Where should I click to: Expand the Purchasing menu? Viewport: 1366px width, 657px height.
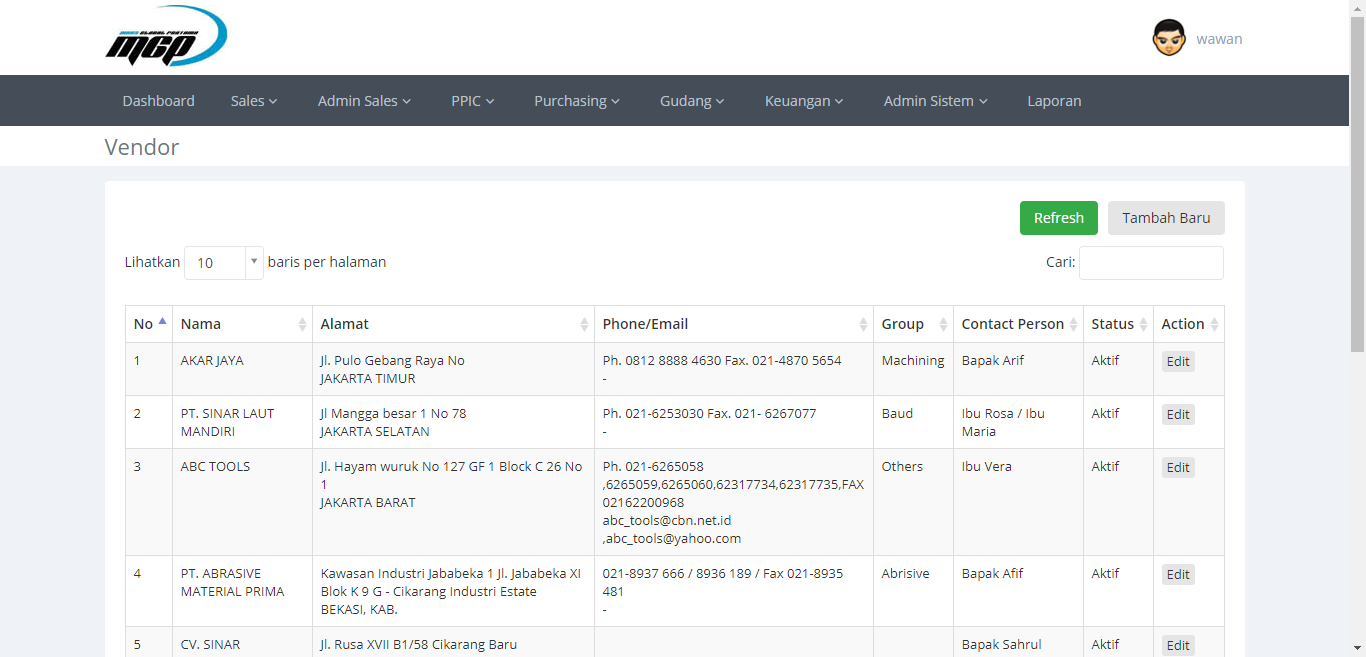577,101
